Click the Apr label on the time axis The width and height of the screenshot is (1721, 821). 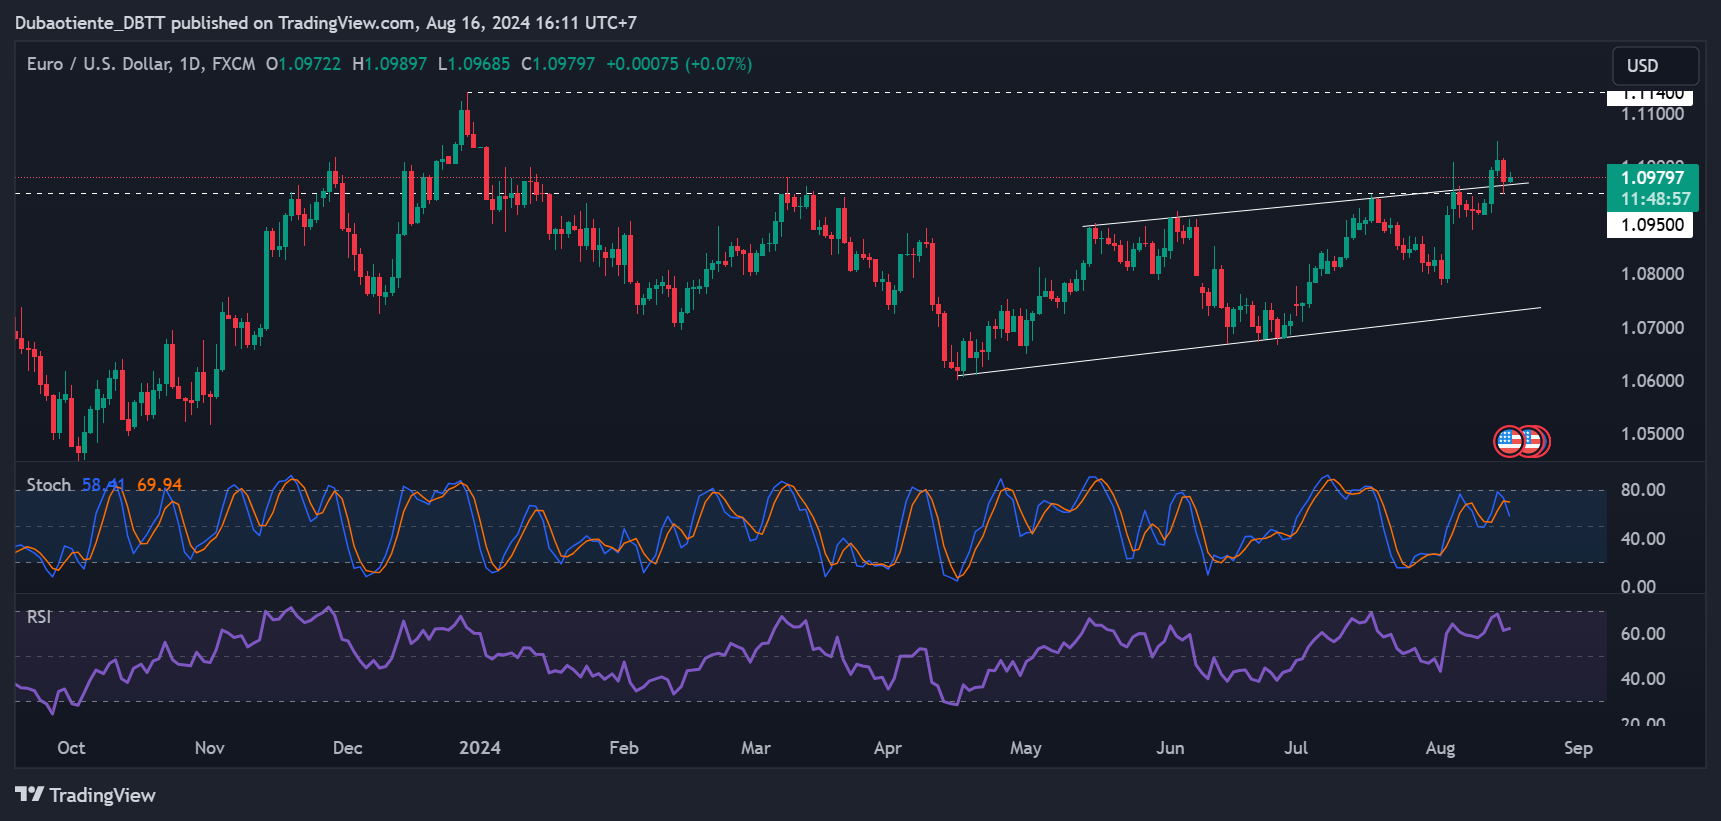tap(887, 748)
